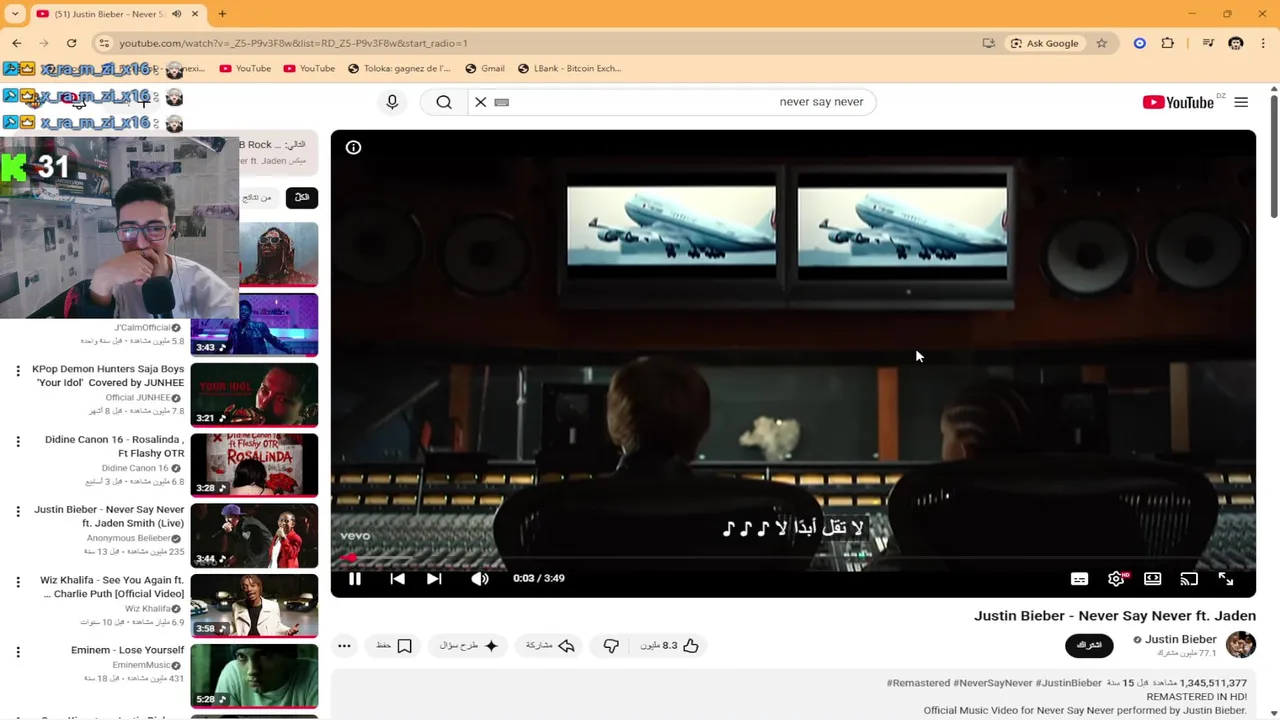Open the Toloka bookmark
1280x720 pixels.
[x=399, y=69]
